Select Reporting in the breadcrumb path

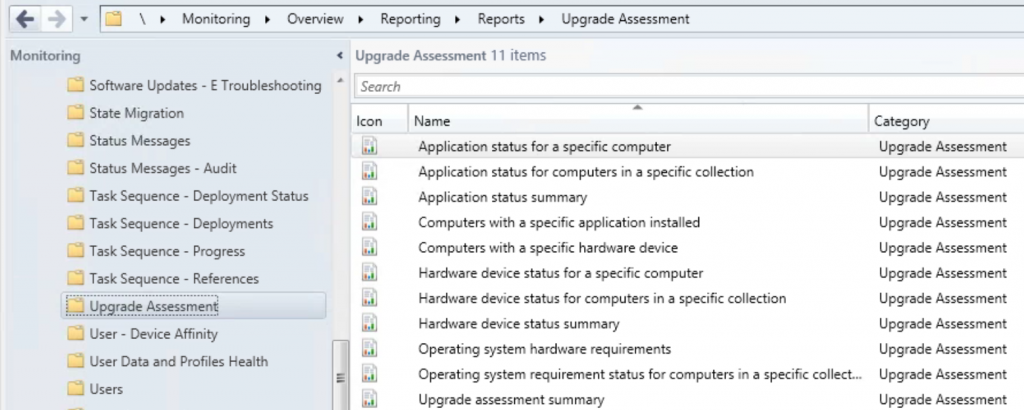pos(411,19)
